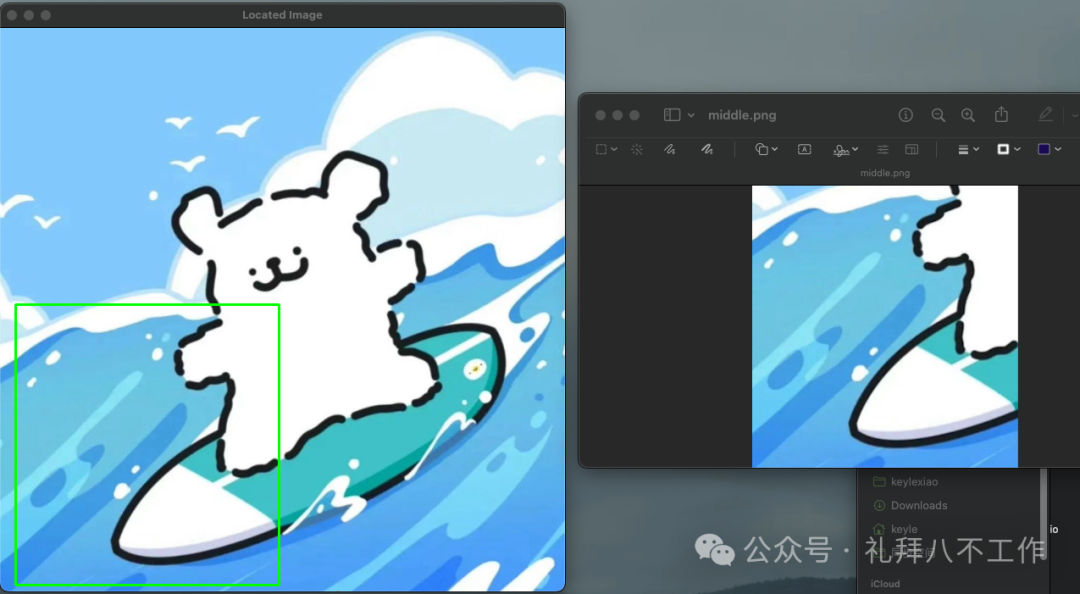The height and width of the screenshot is (594, 1080).
Task: Open the Adjust Size tool
Action: coord(912,149)
